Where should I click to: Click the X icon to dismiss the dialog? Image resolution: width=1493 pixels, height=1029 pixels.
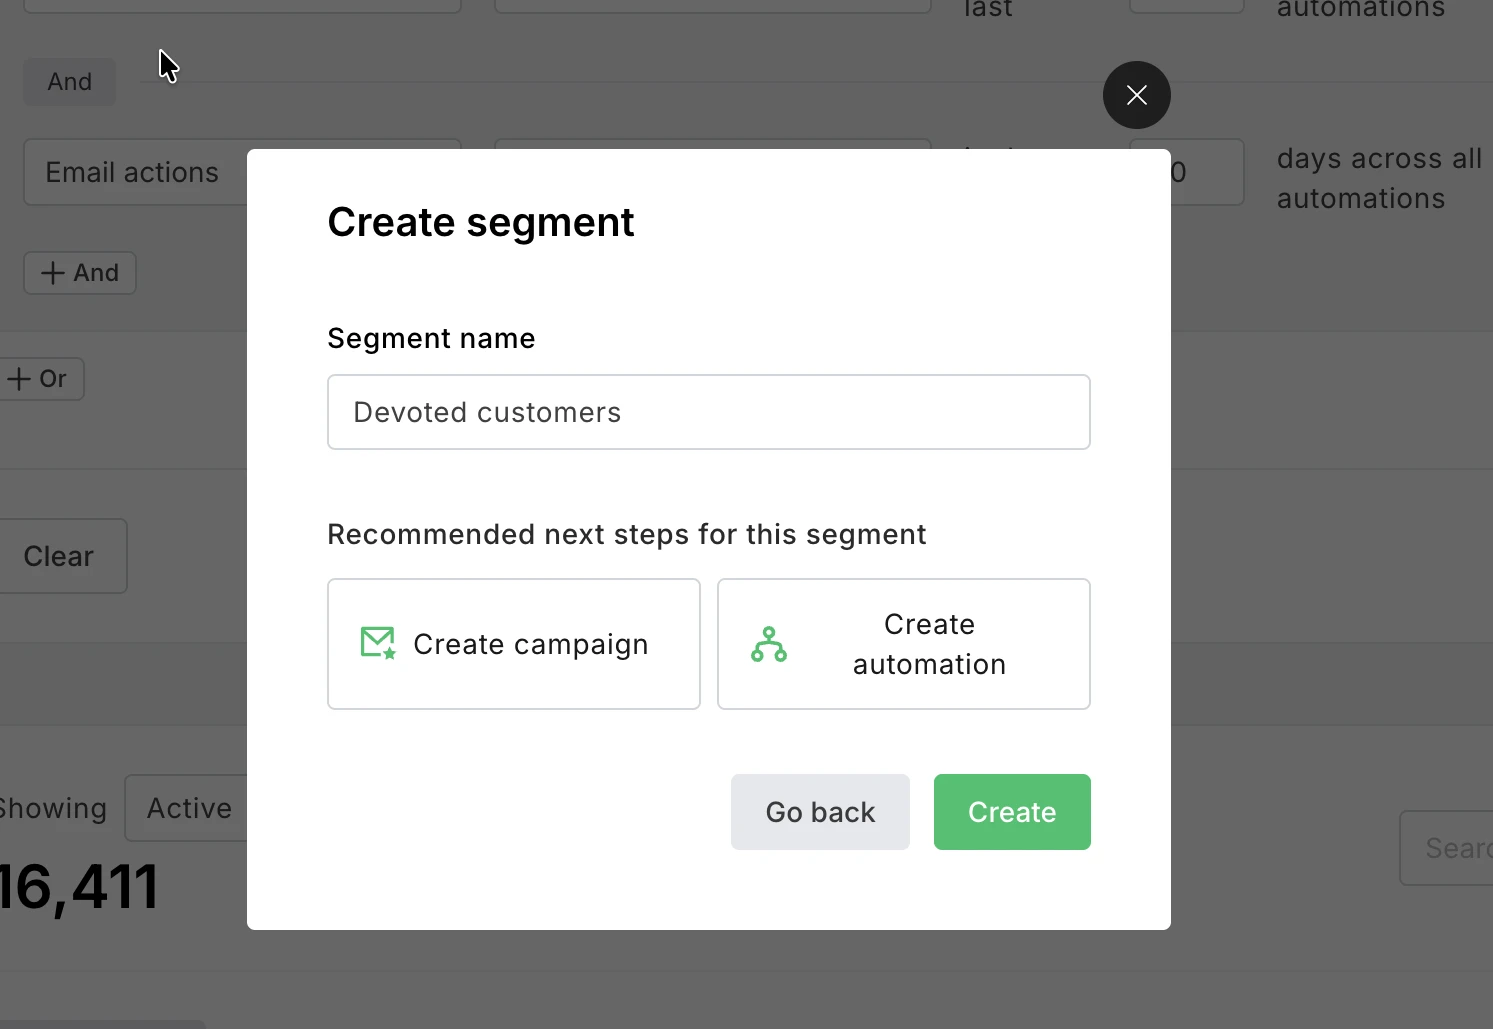point(1136,95)
